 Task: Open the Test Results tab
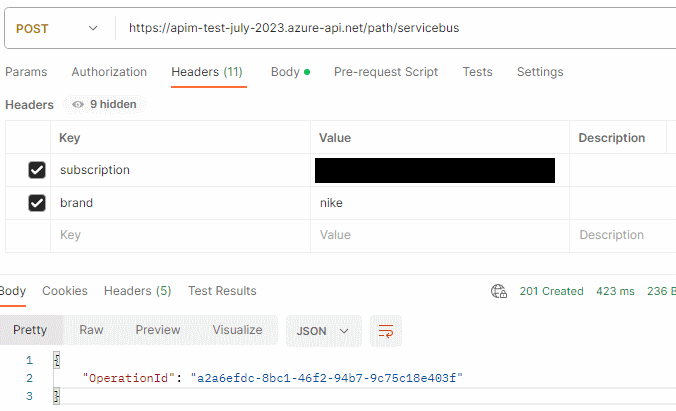222,291
